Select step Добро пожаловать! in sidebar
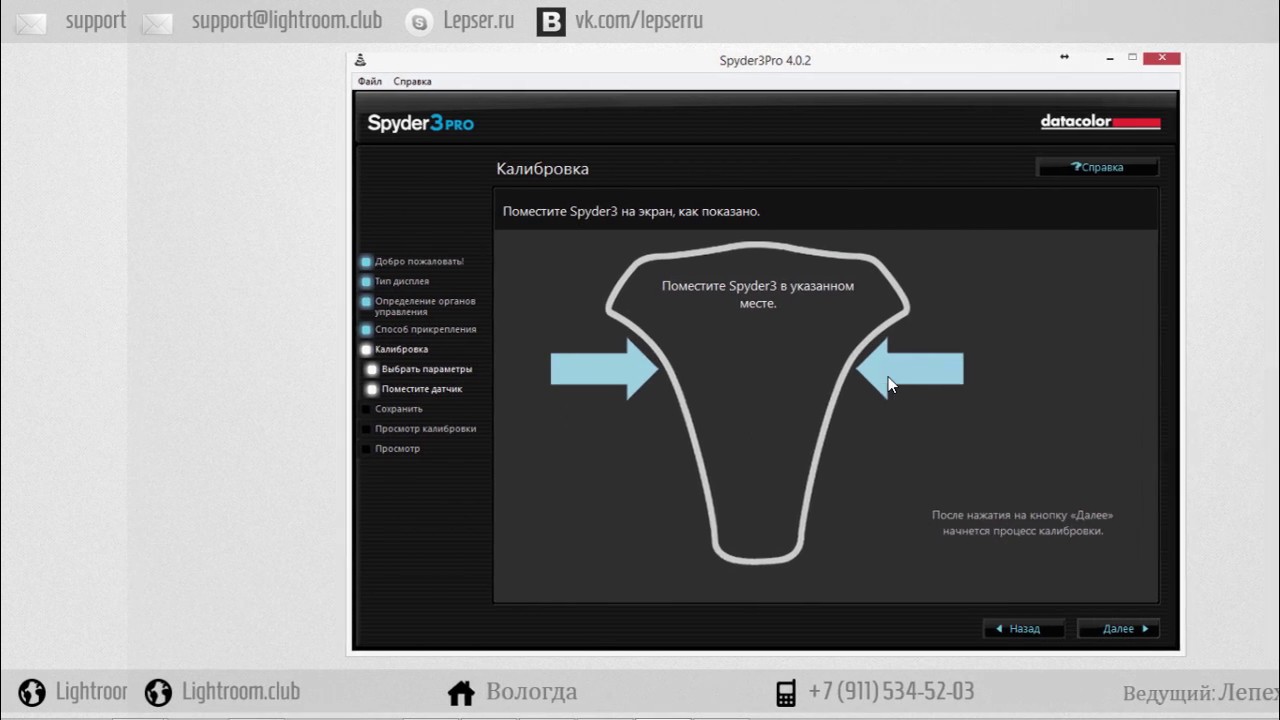The image size is (1280, 720). point(412,261)
